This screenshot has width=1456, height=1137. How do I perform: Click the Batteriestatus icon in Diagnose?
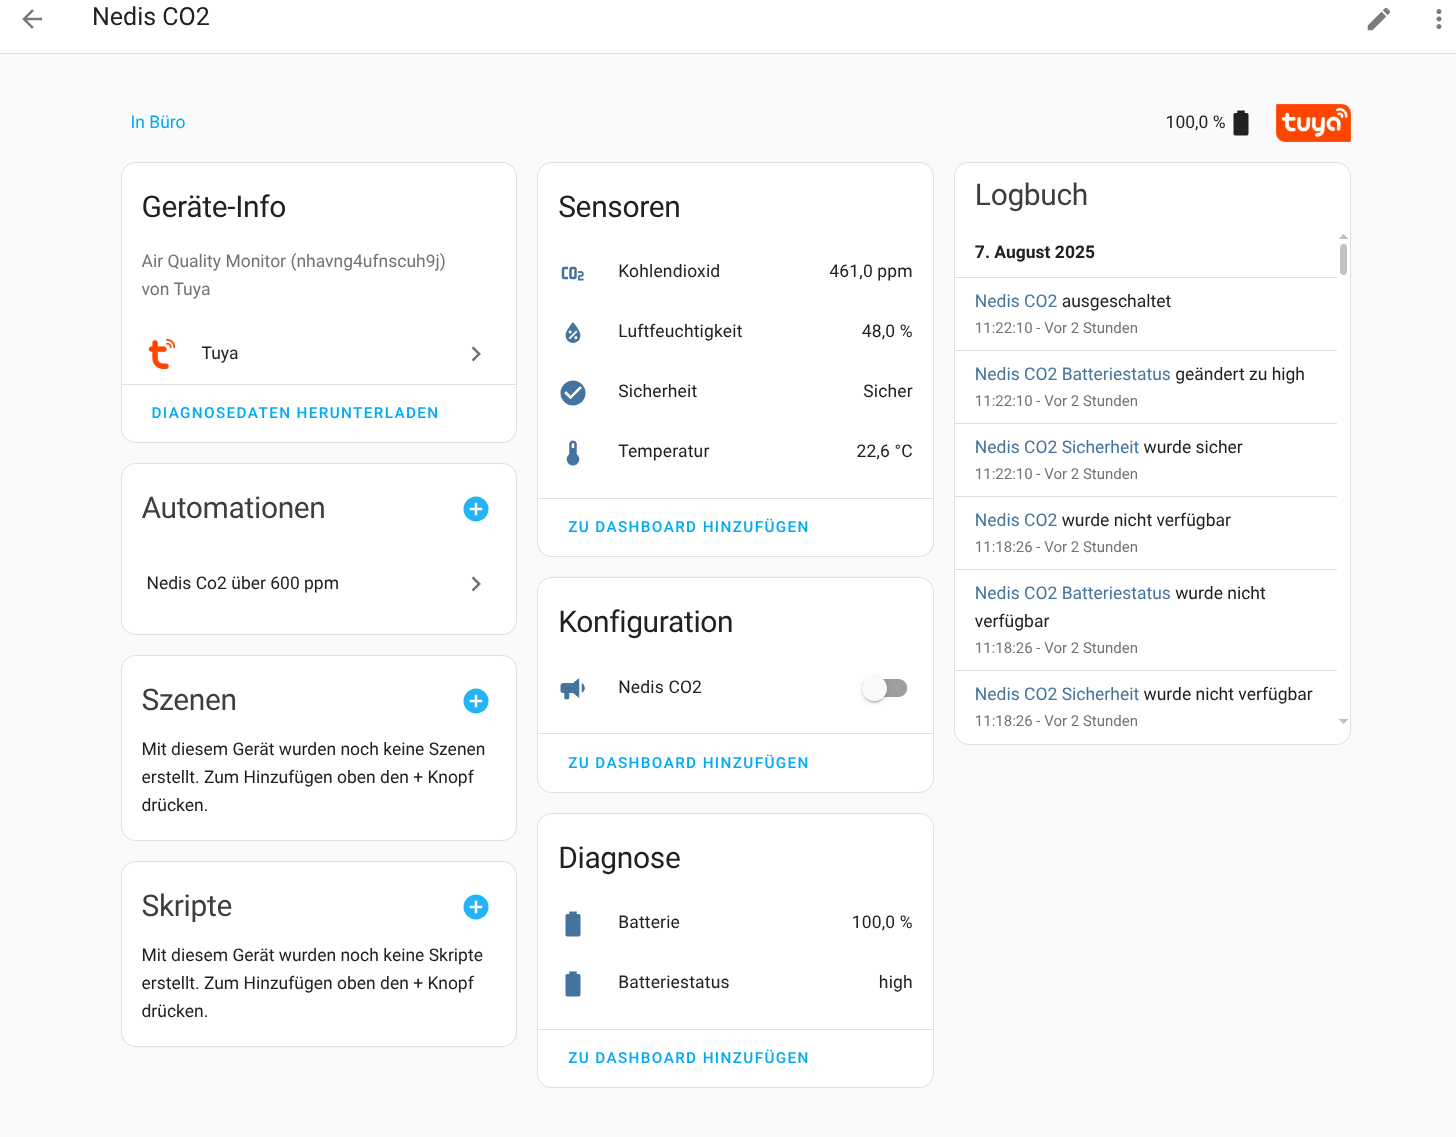pyautogui.click(x=573, y=983)
